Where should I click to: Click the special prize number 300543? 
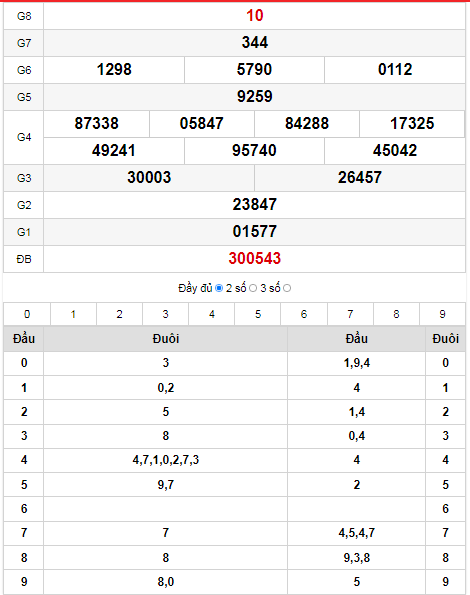255,258
